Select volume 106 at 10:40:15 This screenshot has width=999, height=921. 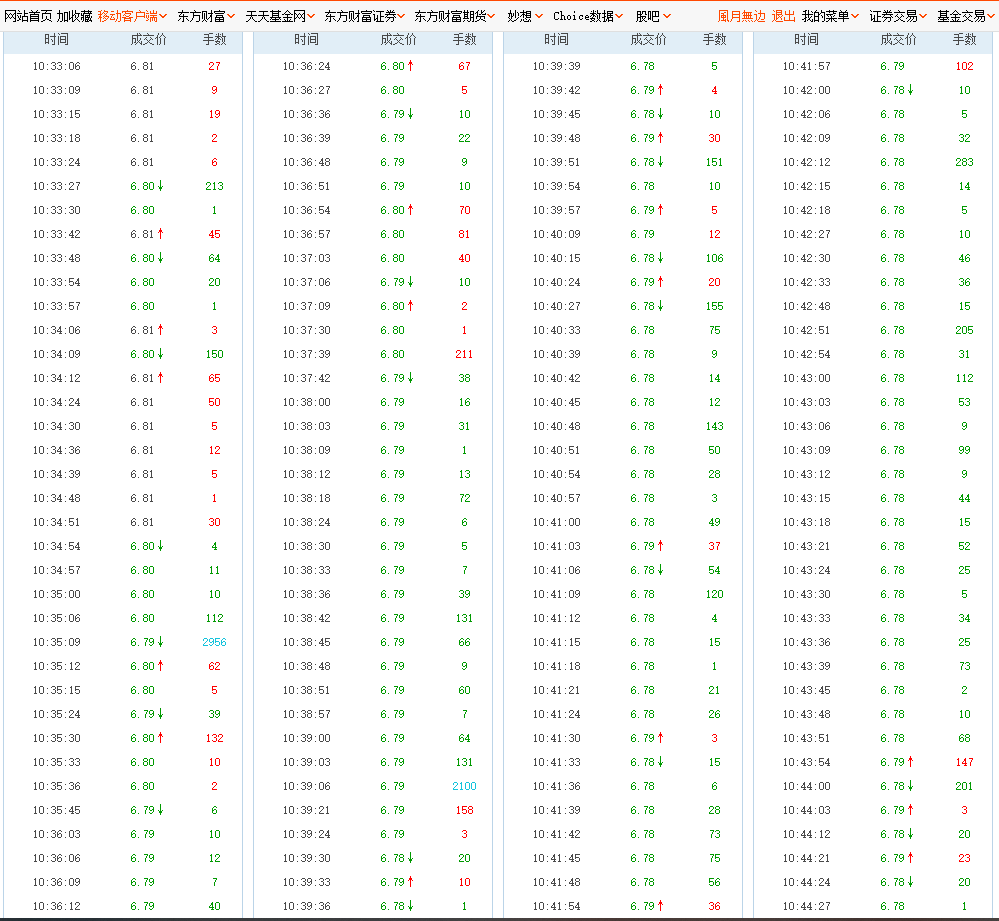click(x=714, y=259)
